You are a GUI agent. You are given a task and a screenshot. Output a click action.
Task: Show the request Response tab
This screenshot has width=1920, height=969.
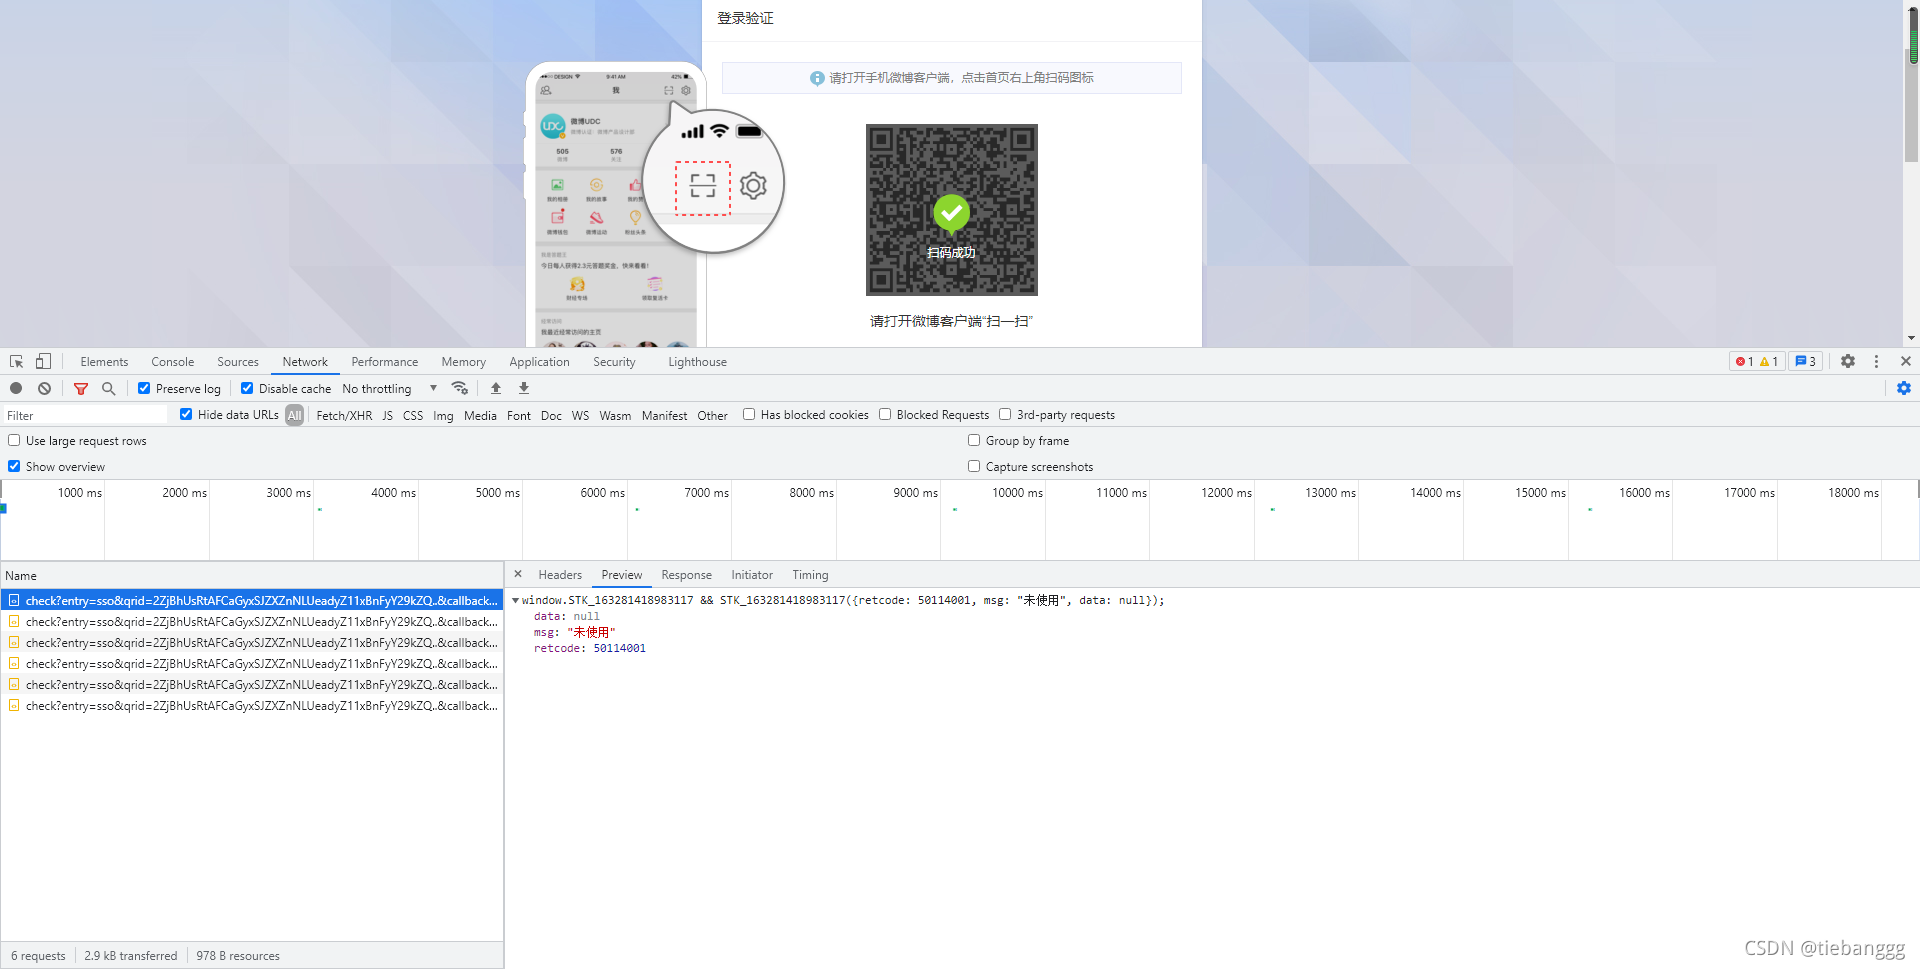point(687,575)
